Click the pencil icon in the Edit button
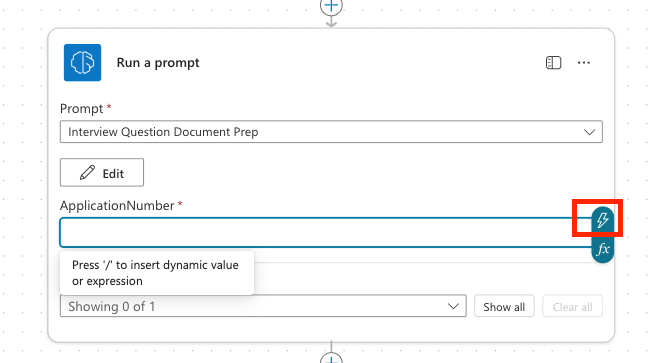664x363 pixels. 87,173
